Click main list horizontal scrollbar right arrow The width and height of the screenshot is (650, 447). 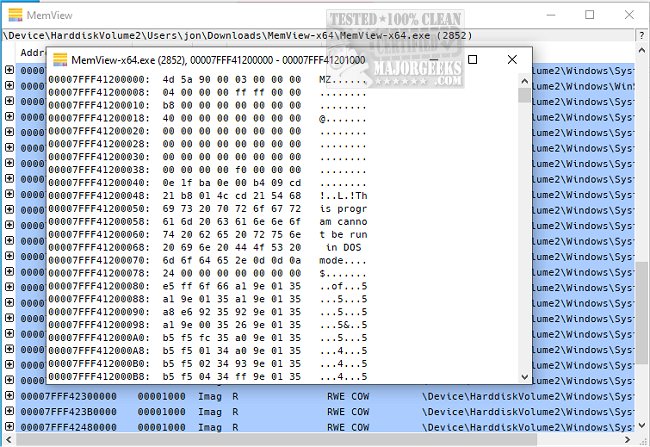click(628, 439)
